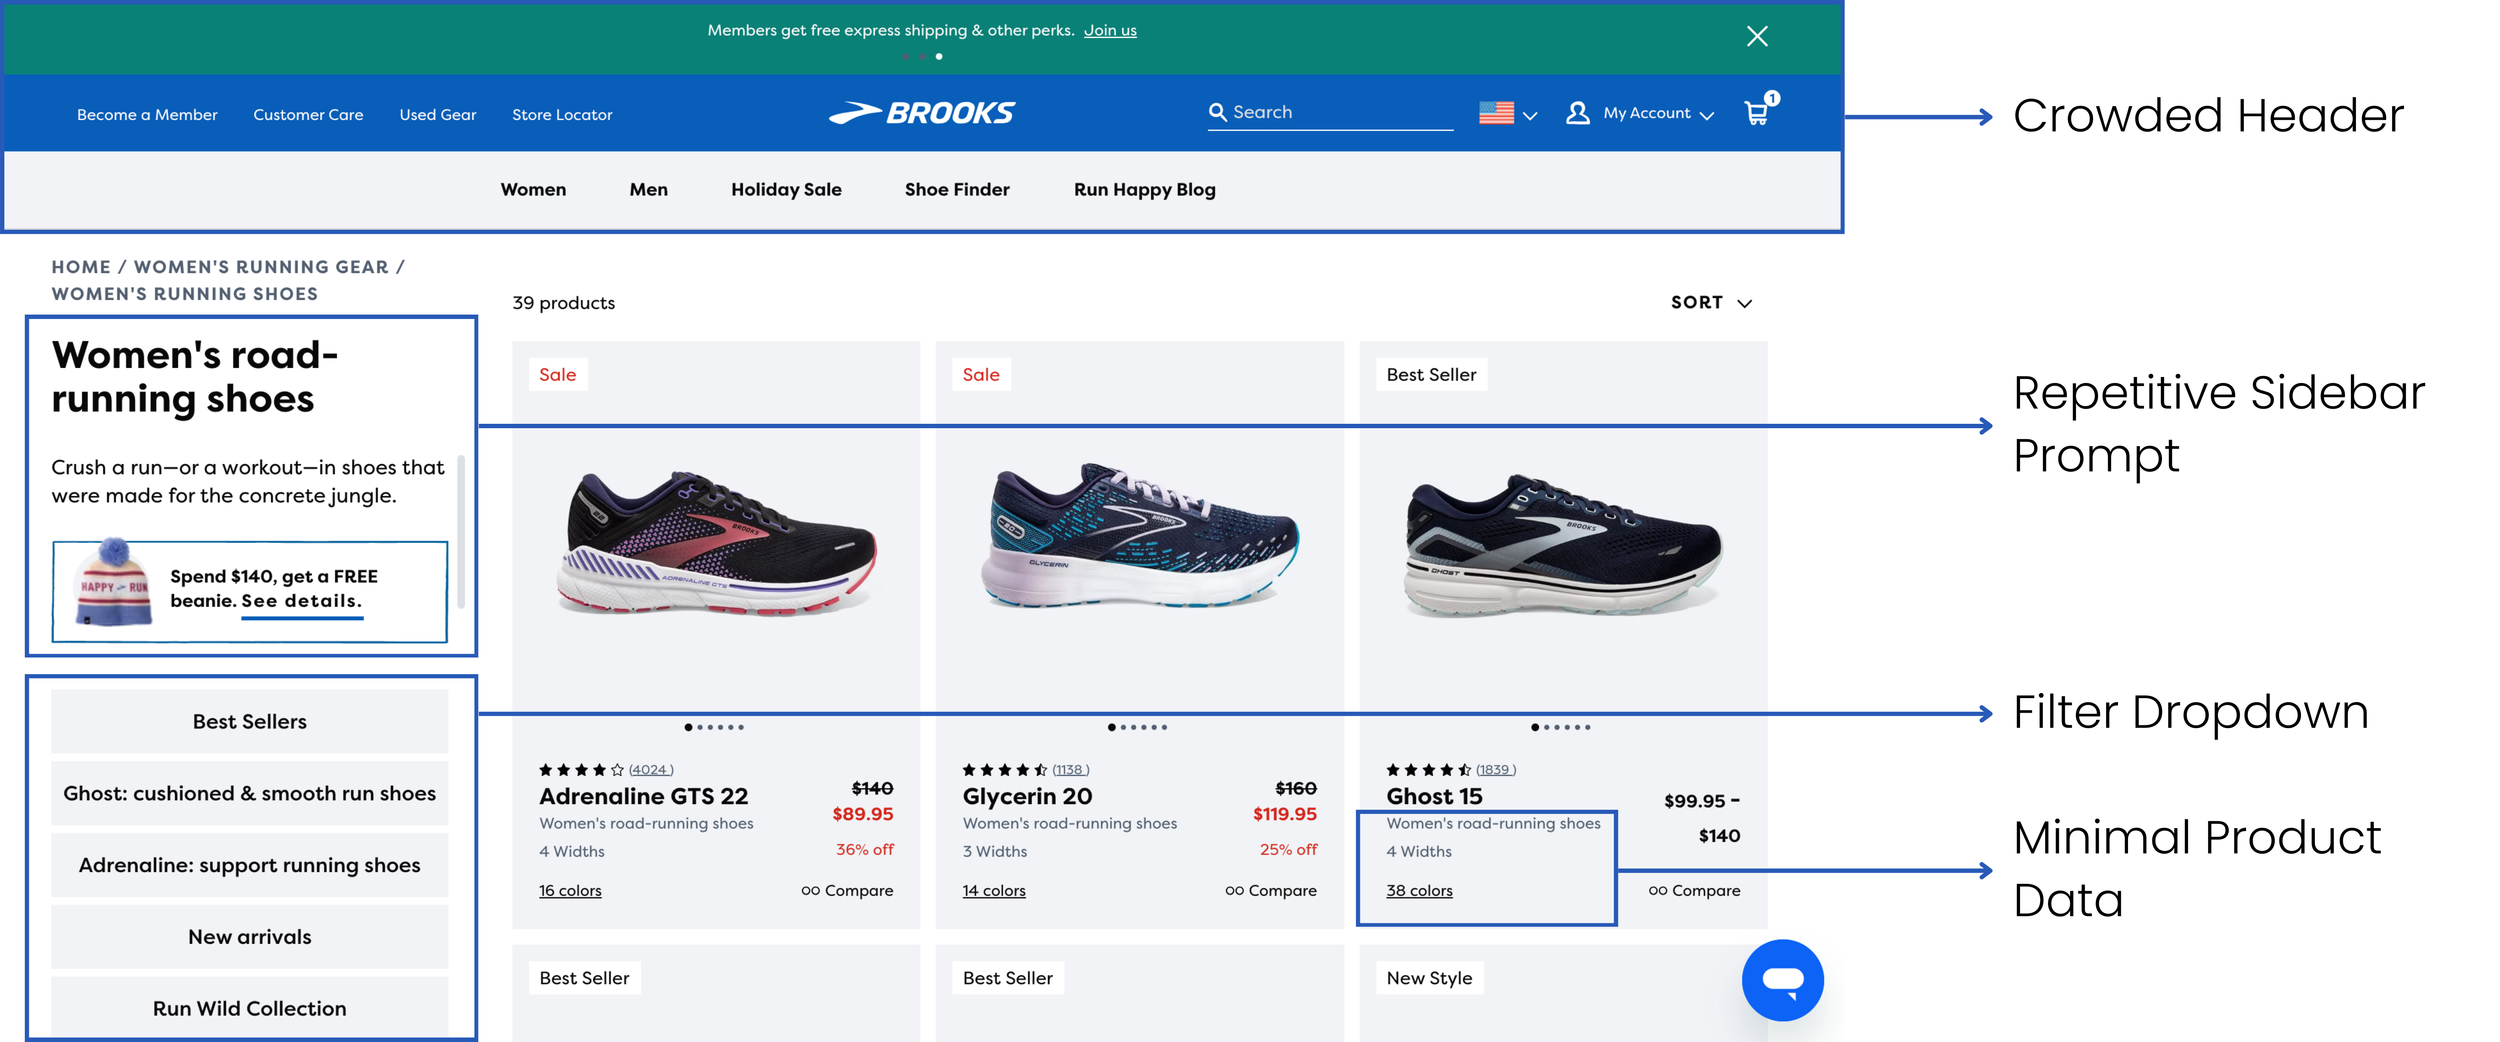Select Ghost: cushioned & smooth run shoes
The image size is (2500, 1042).
pyautogui.click(x=249, y=792)
